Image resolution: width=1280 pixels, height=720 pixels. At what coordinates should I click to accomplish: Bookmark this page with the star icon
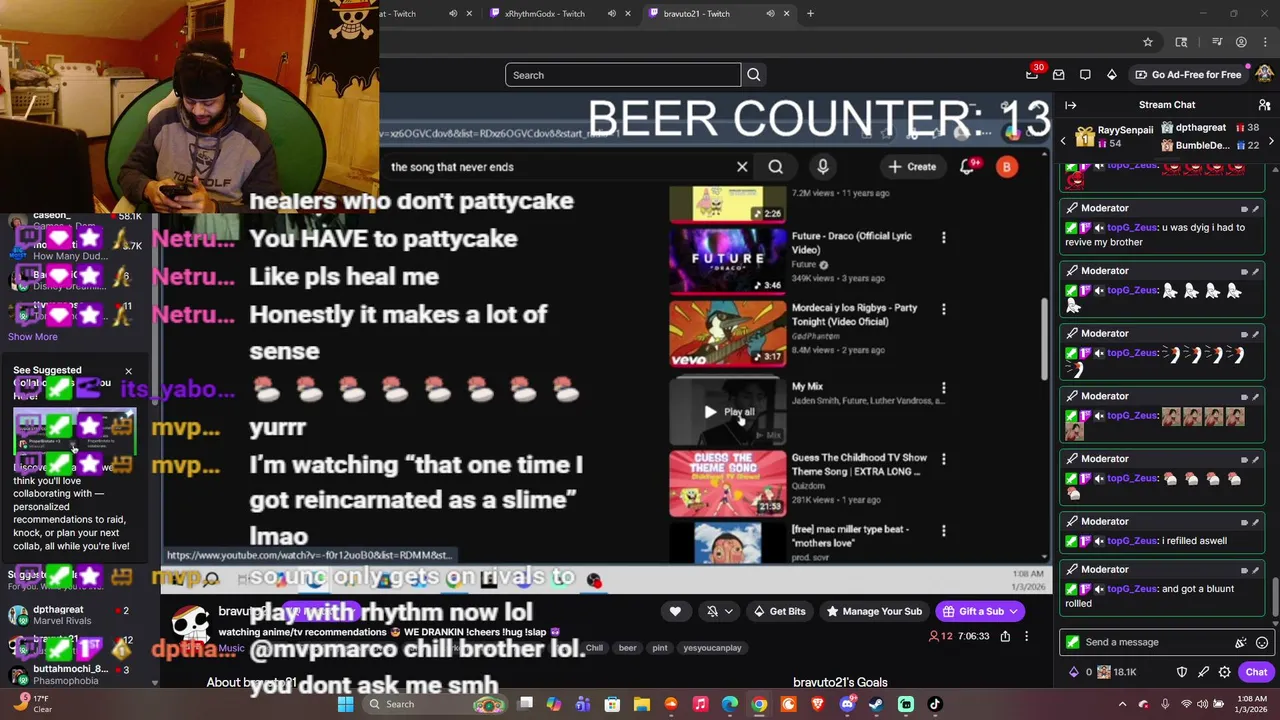pyautogui.click(x=1148, y=42)
